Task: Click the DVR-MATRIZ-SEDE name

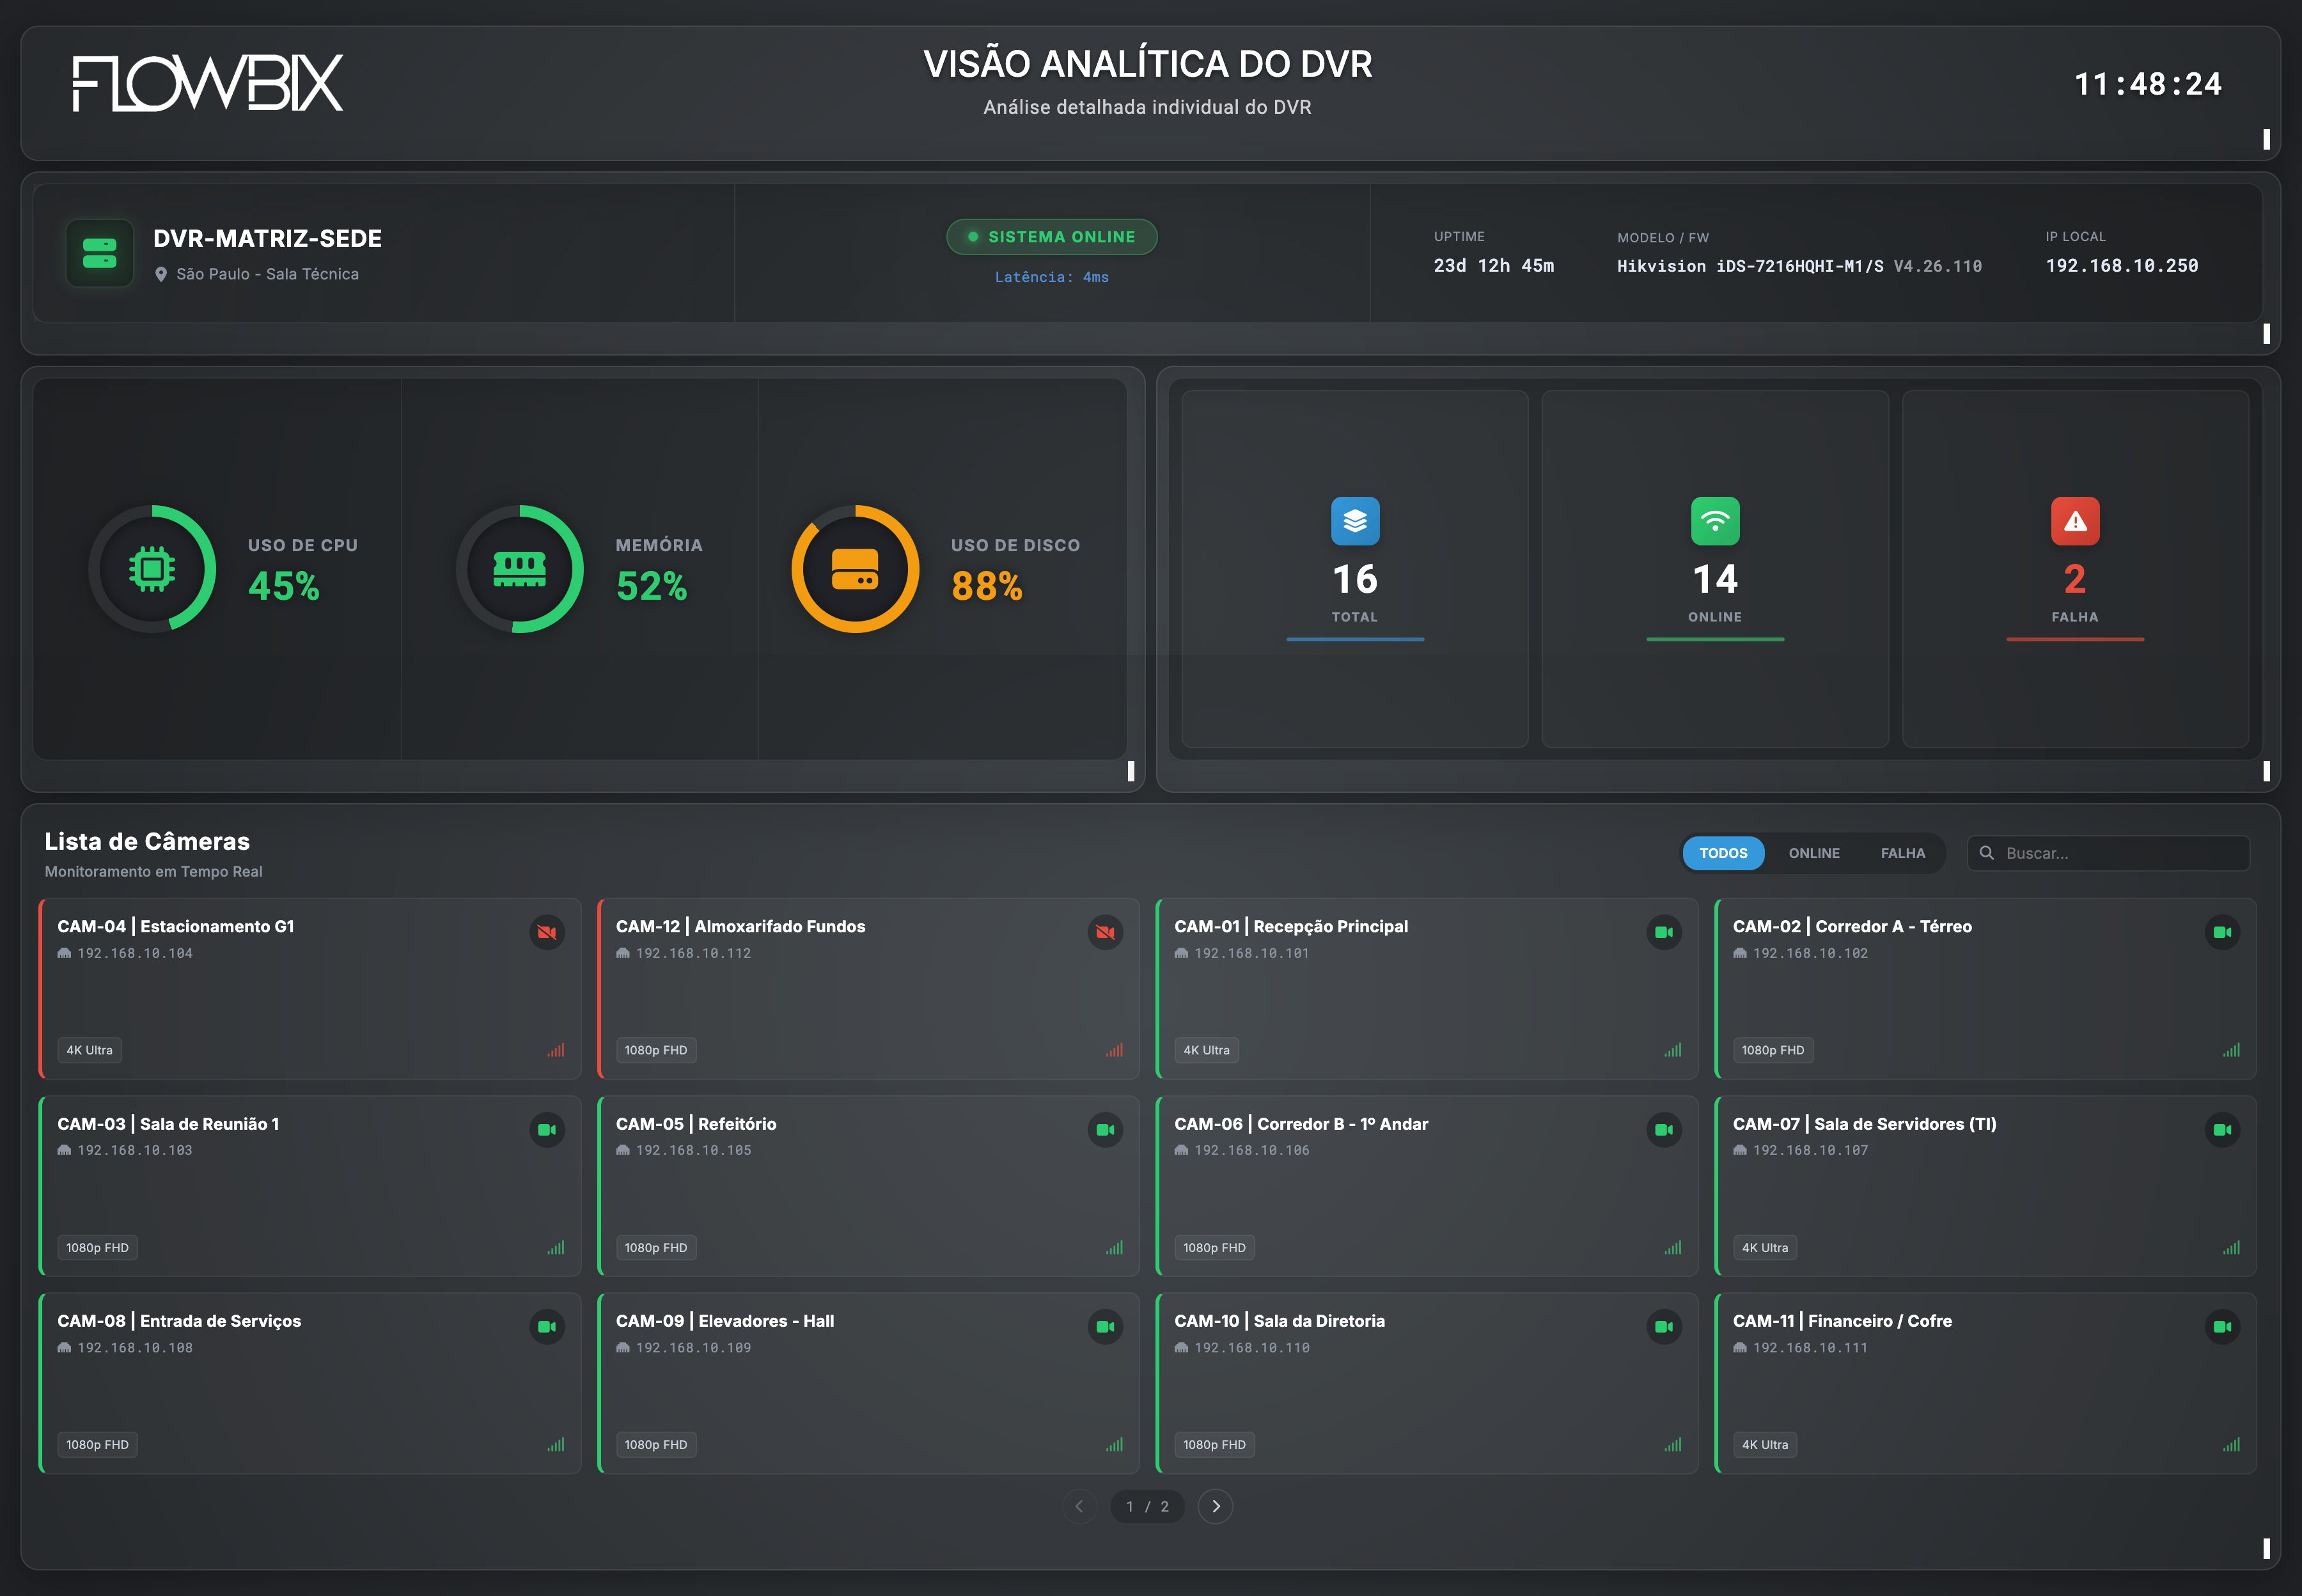Action: pos(267,238)
